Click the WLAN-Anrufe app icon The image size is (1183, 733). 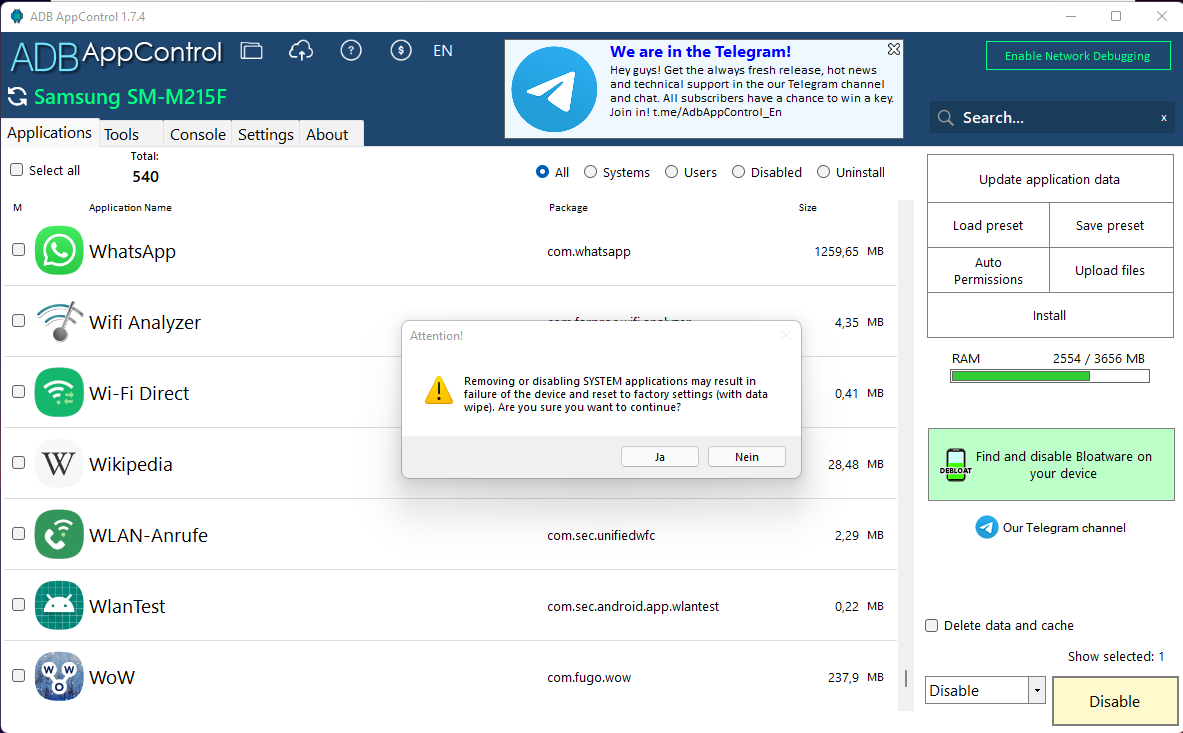[x=59, y=534]
